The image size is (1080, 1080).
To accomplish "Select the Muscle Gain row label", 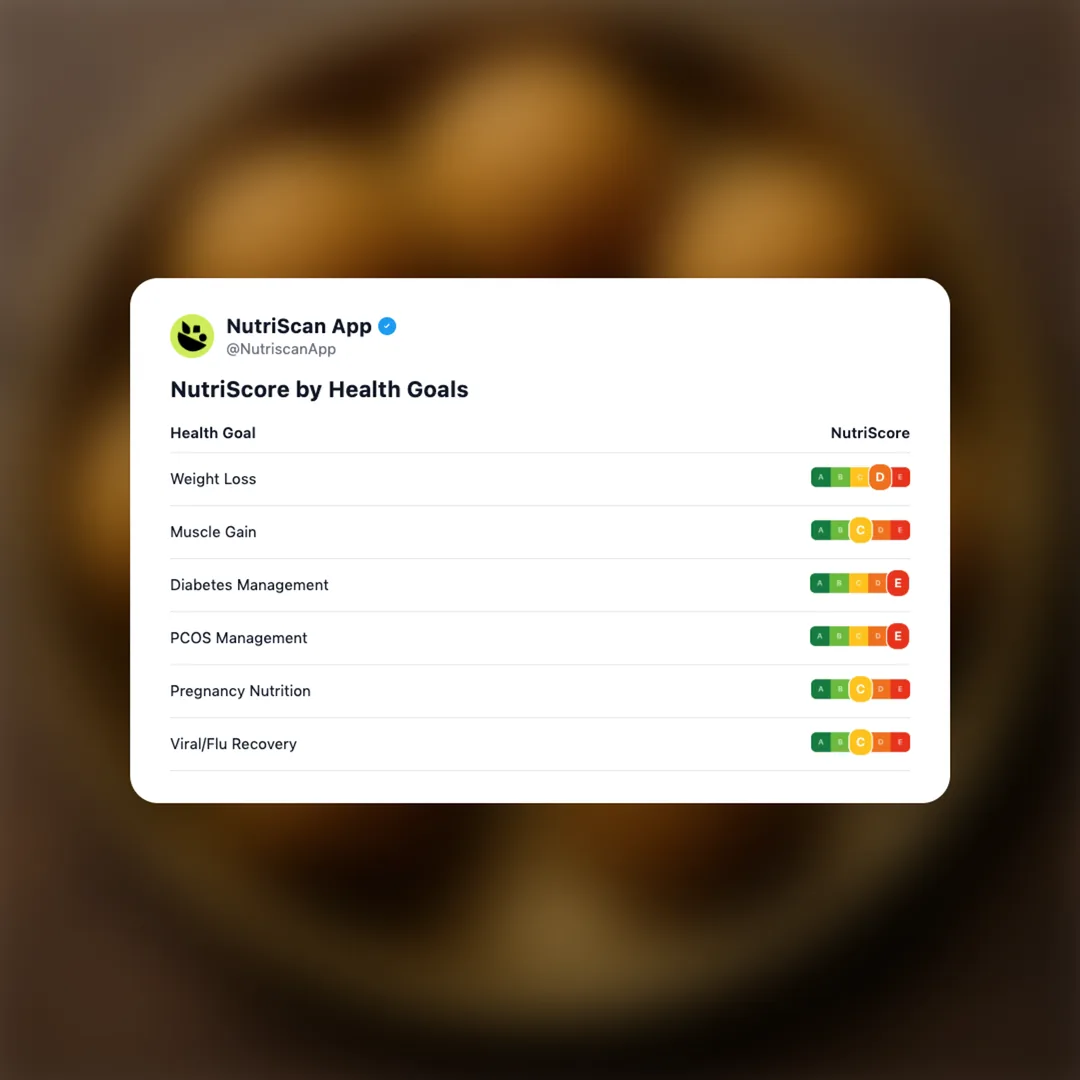I will 213,532.
